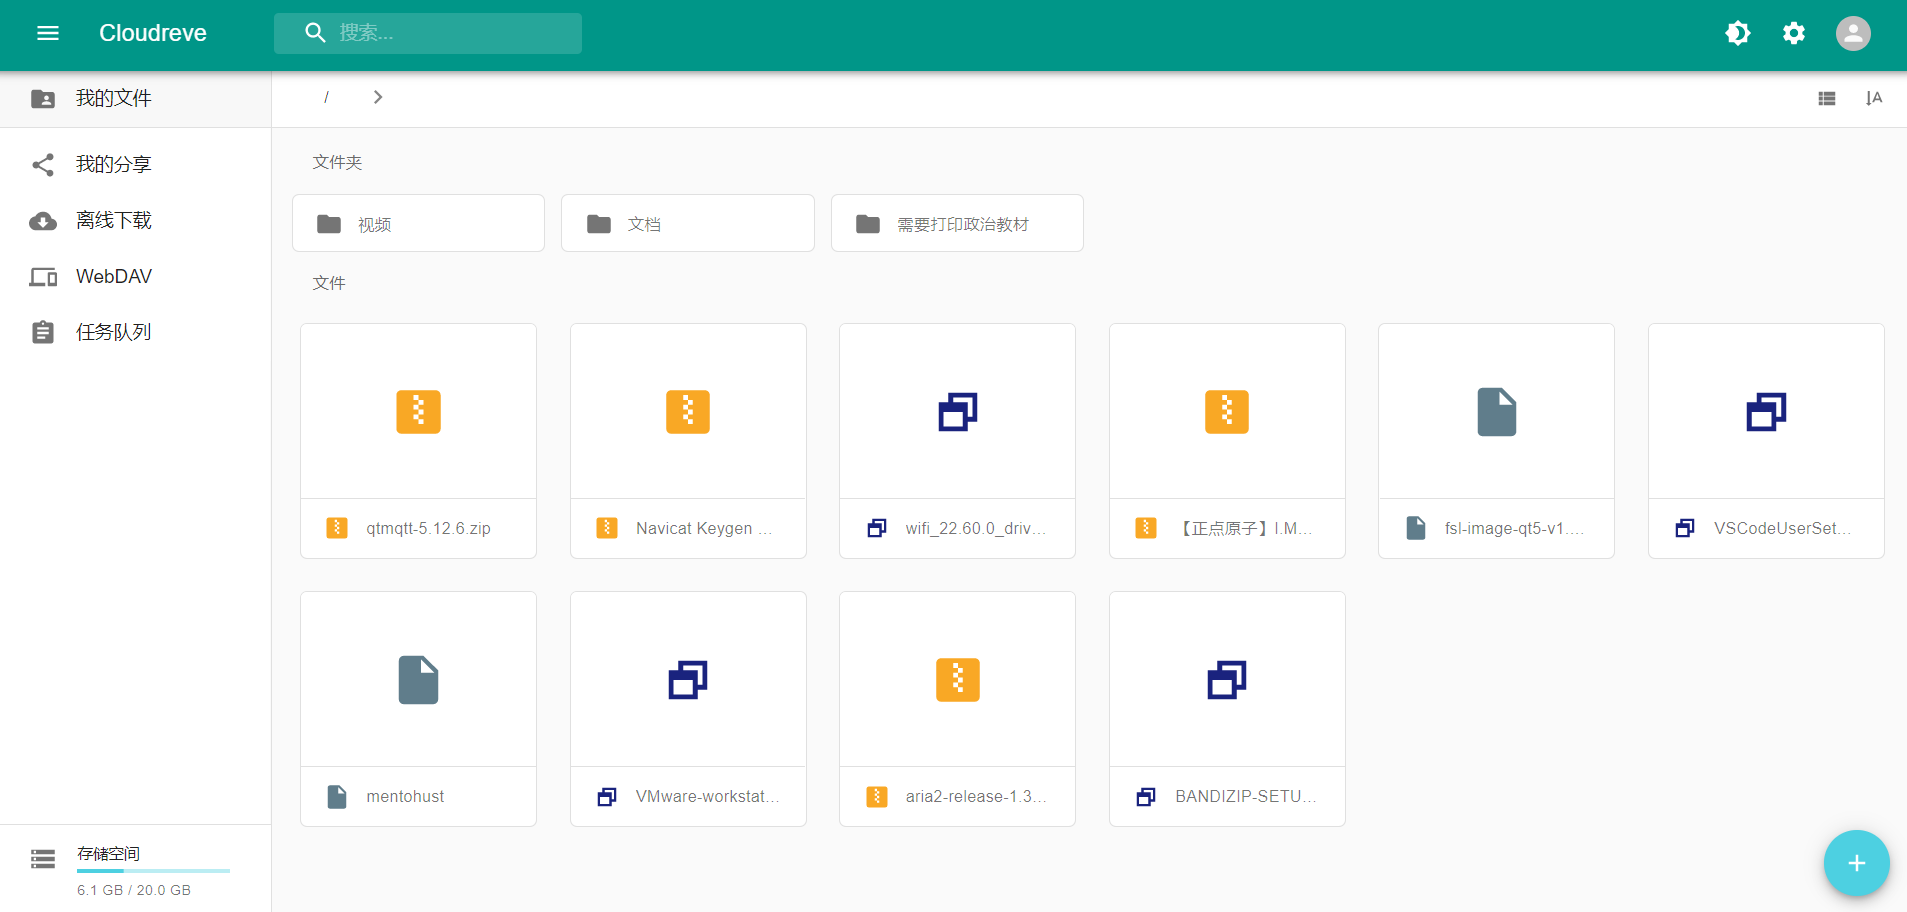The height and width of the screenshot is (912, 1907).
Task: Open 任务队列 in sidebar
Action: coord(135,332)
